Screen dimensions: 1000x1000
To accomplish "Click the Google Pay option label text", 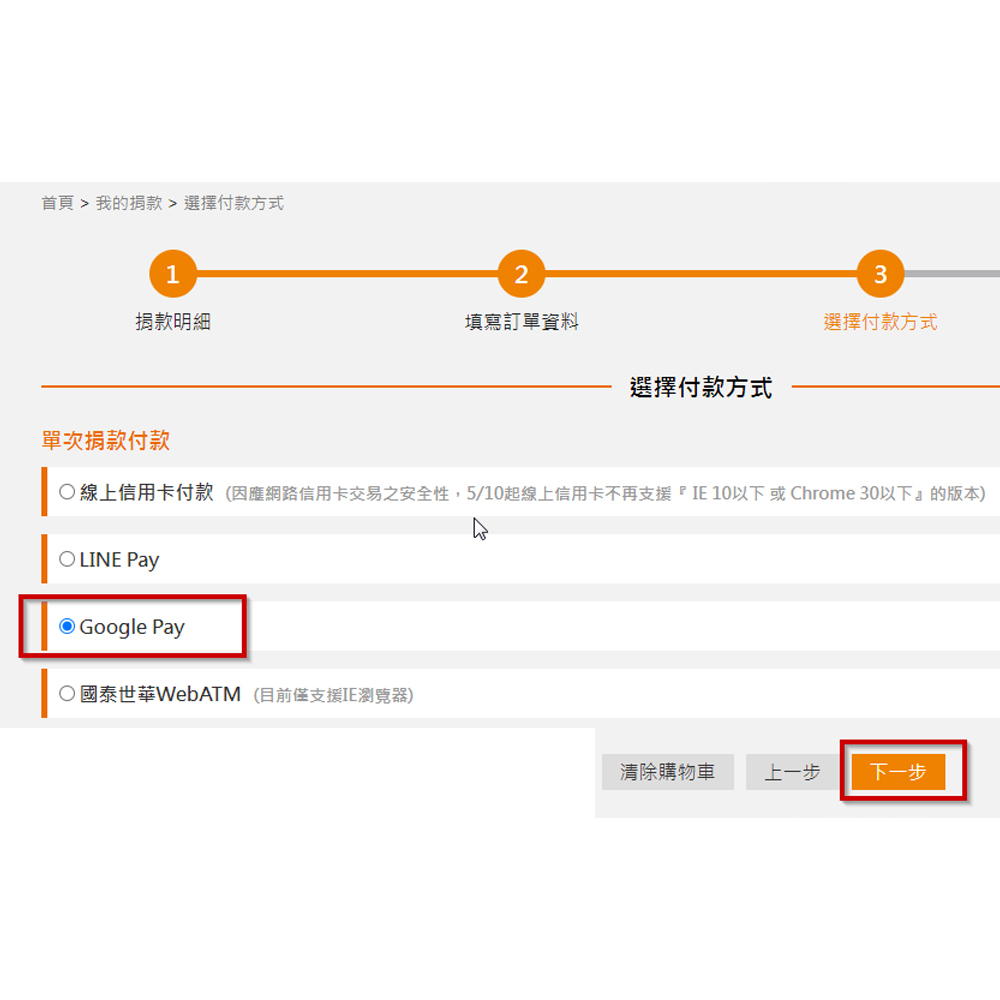I will coord(132,627).
